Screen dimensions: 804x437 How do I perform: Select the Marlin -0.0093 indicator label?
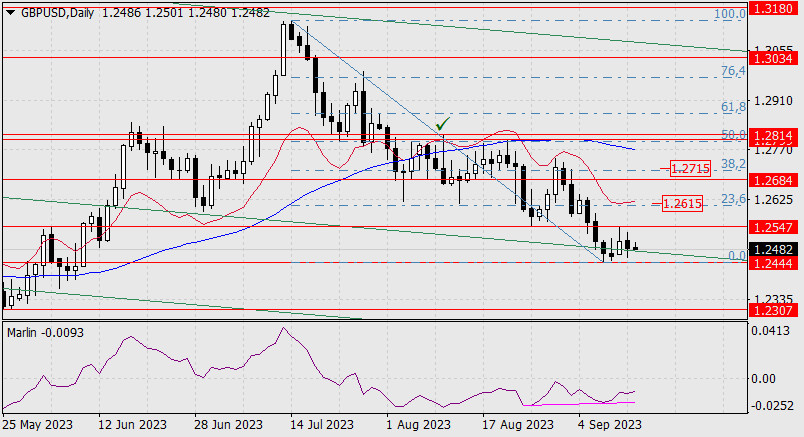point(45,333)
